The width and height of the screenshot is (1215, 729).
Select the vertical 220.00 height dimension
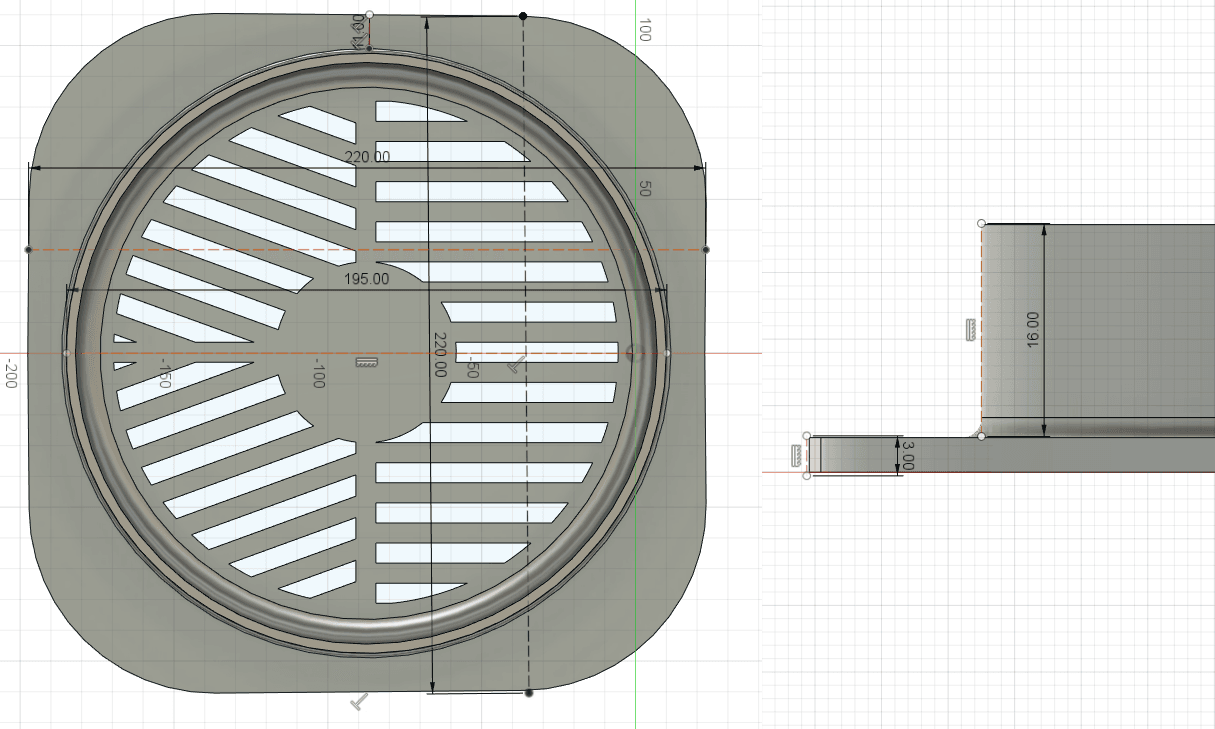(440, 354)
